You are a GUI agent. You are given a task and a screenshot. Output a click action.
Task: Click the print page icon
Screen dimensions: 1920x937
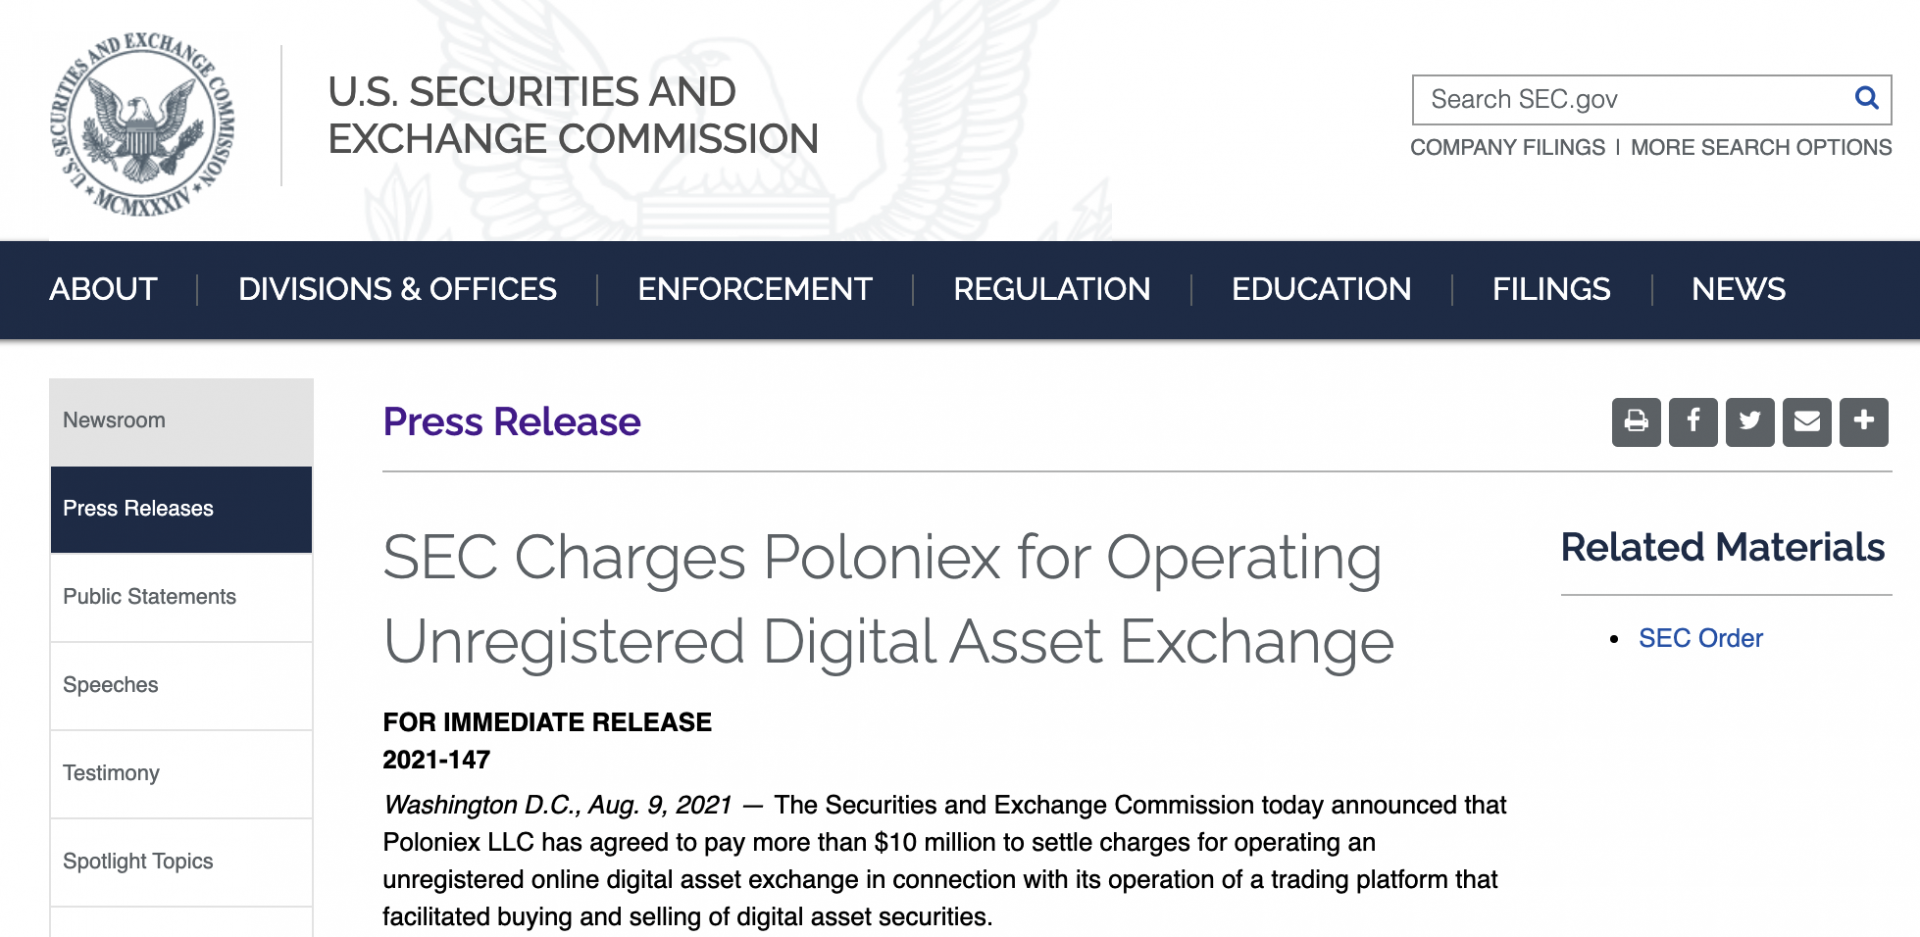click(x=1636, y=422)
